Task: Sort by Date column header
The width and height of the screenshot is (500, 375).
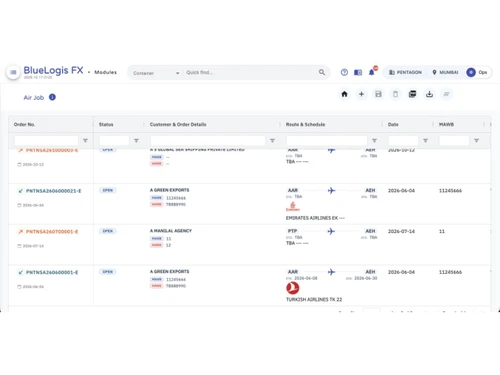Action: tap(393, 124)
